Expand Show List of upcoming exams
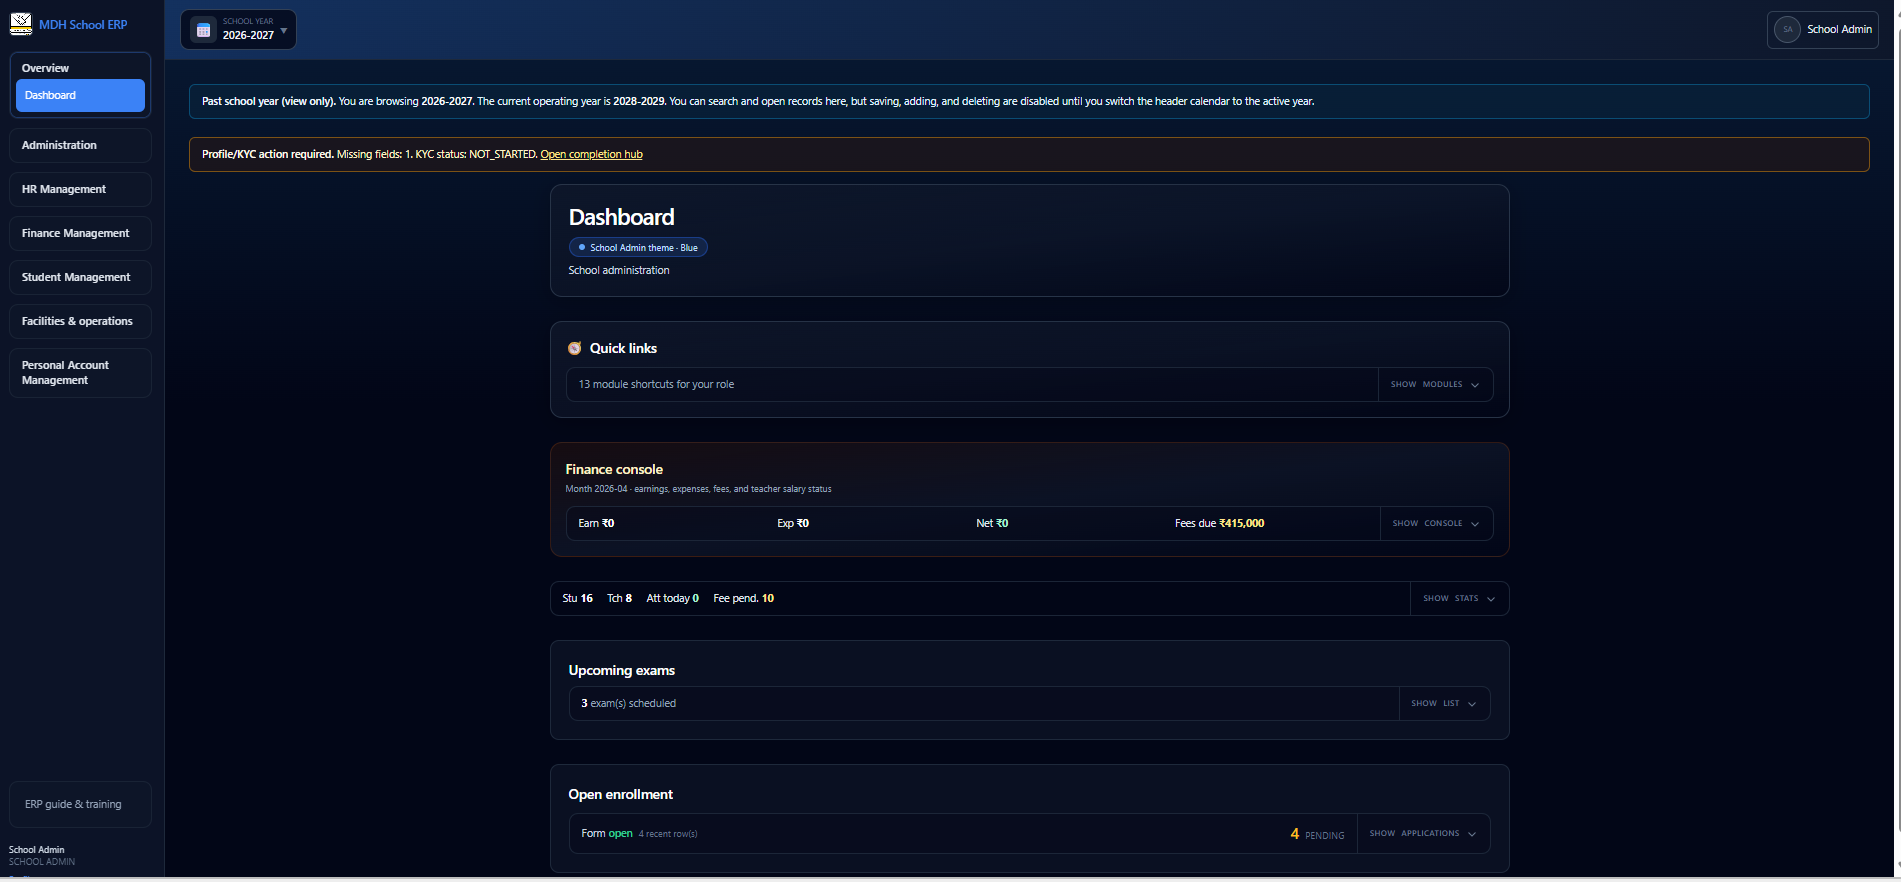Image resolution: width=1901 pixels, height=882 pixels. tap(1443, 704)
